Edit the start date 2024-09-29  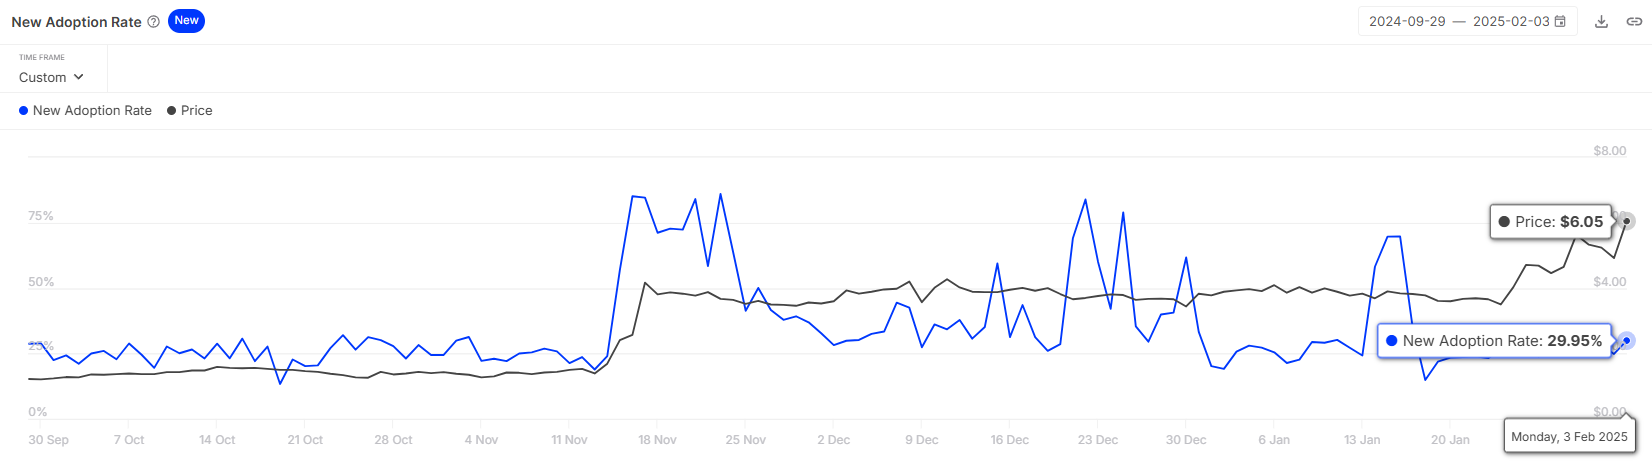pos(1407,22)
